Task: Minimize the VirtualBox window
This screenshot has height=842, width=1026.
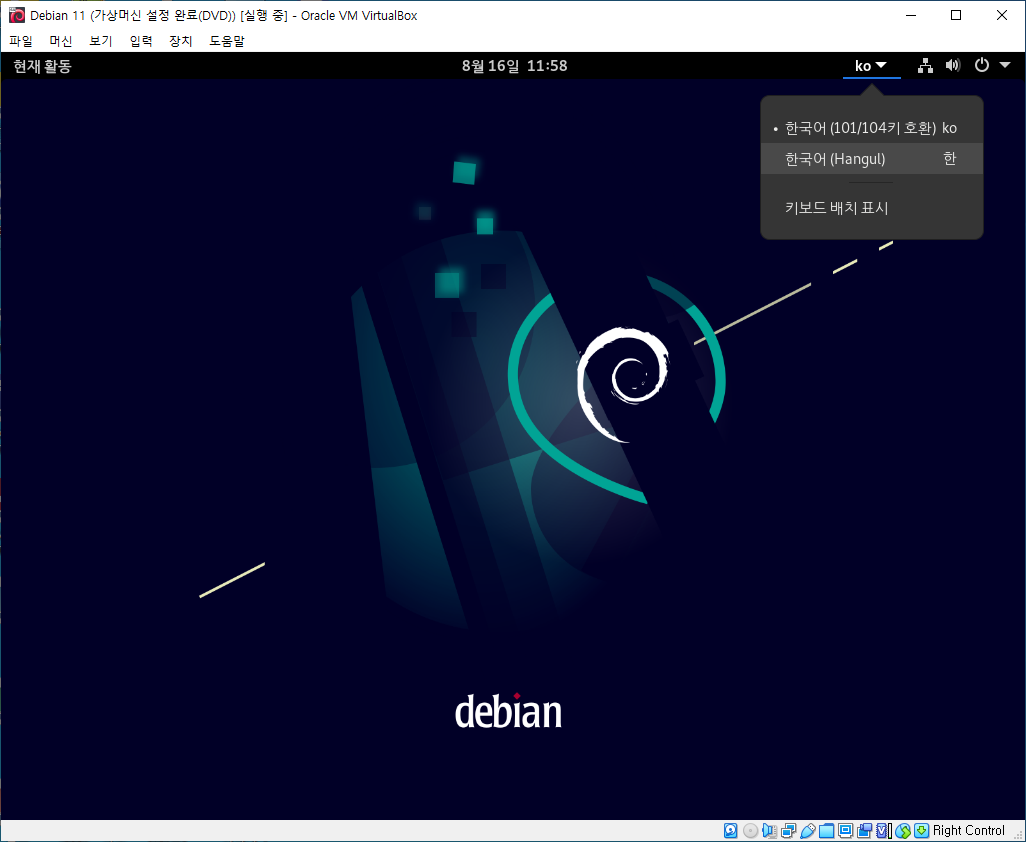Action: point(910,15)
